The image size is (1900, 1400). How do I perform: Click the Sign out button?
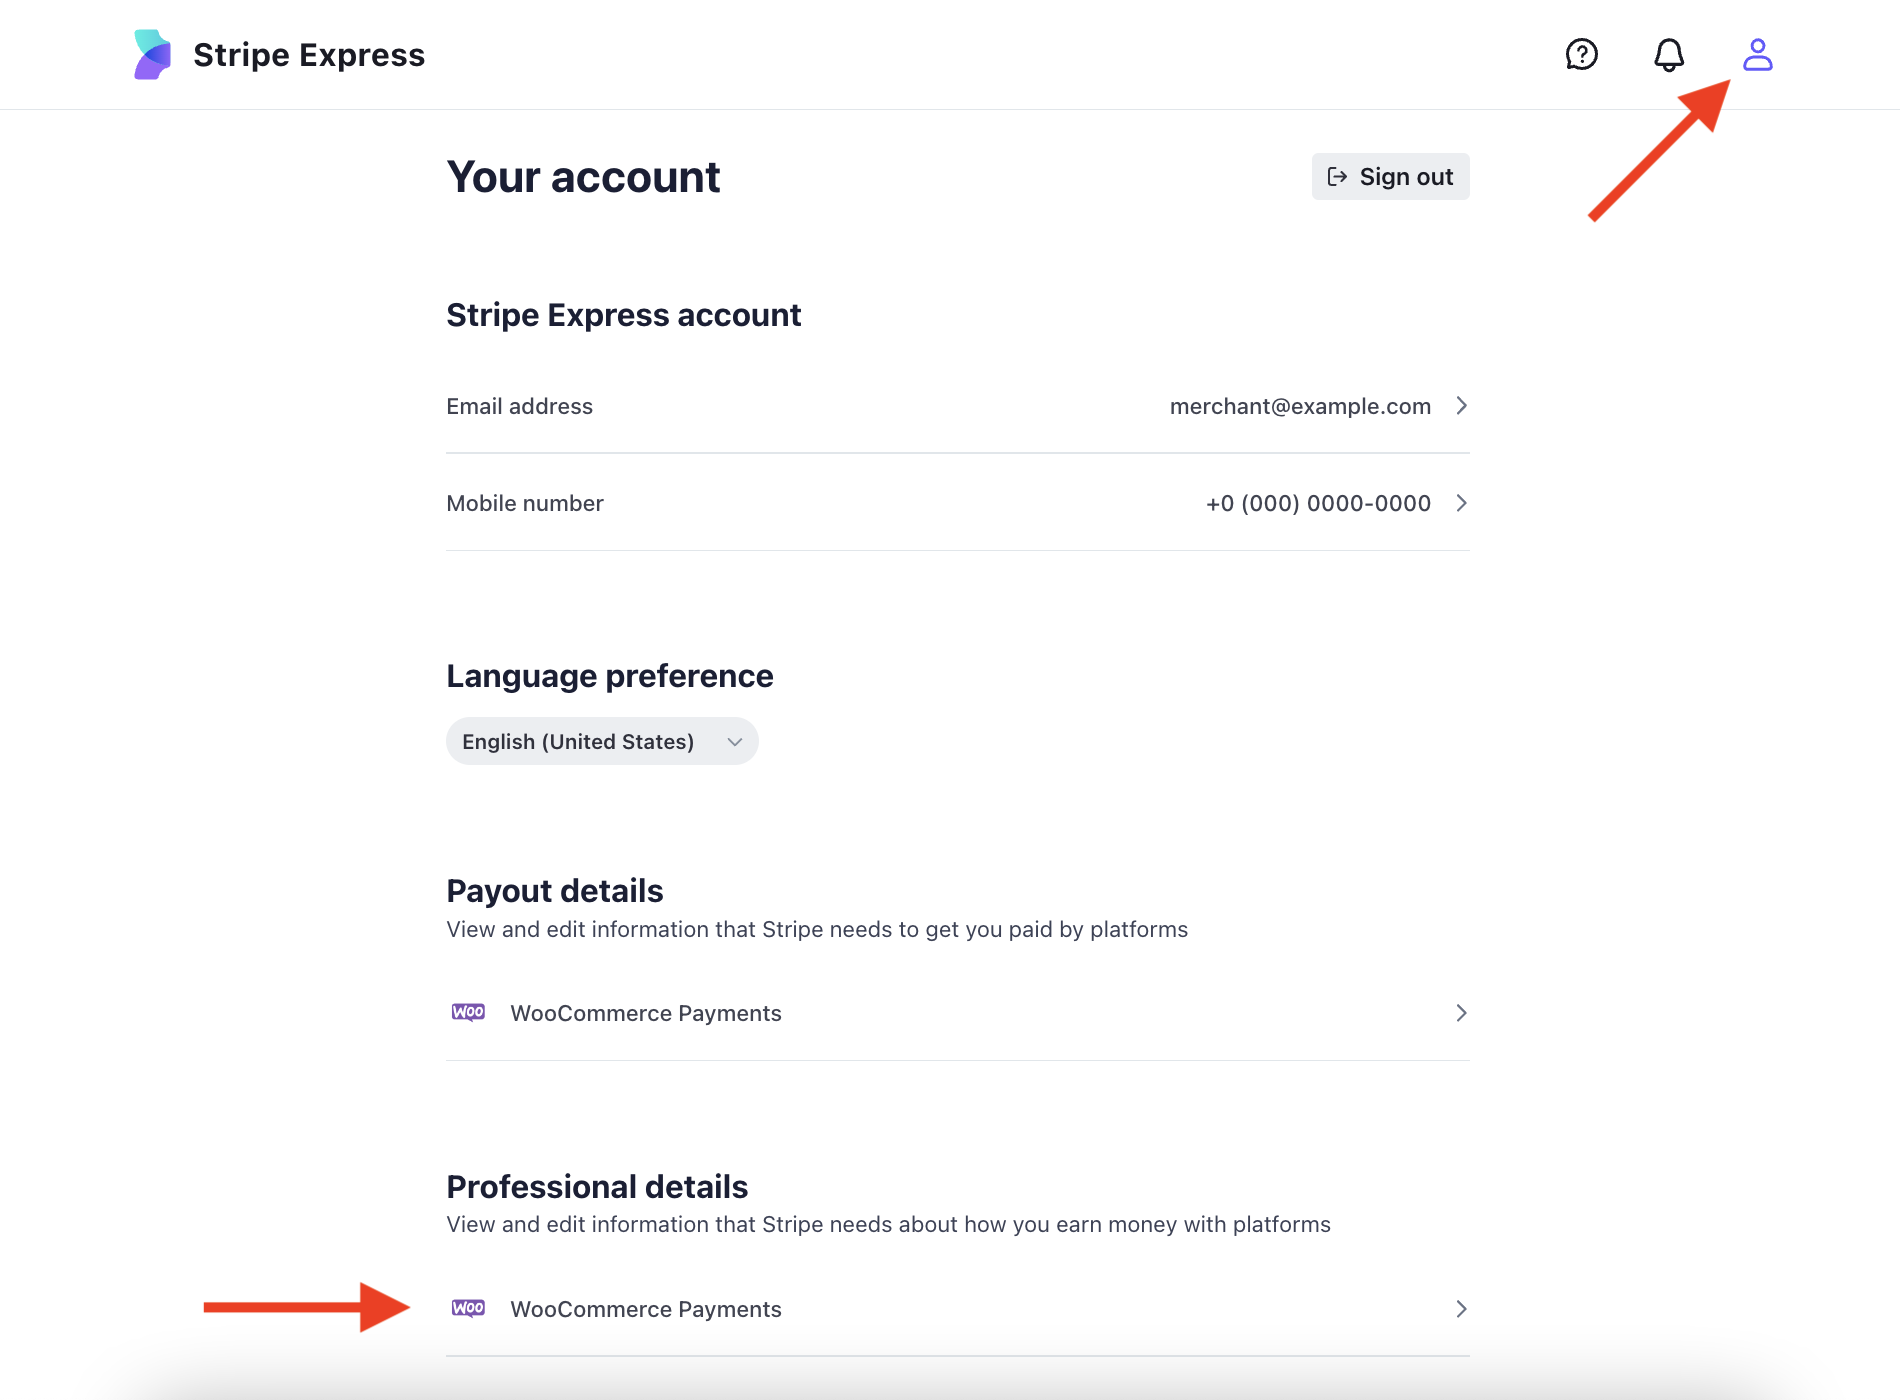1390,177
